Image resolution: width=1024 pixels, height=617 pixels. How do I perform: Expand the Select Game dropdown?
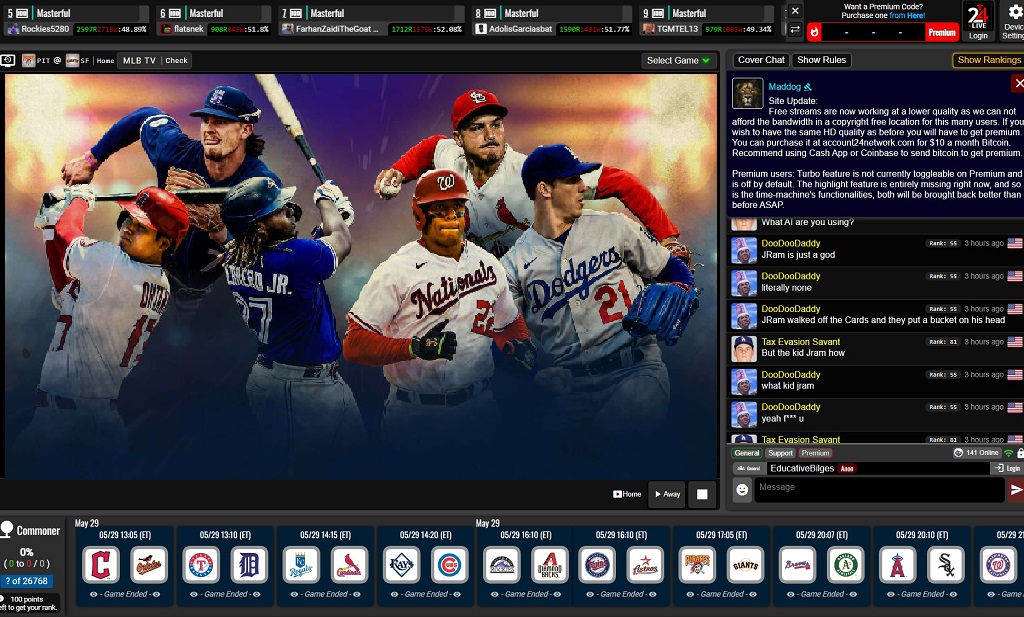(x=678, y=61)
